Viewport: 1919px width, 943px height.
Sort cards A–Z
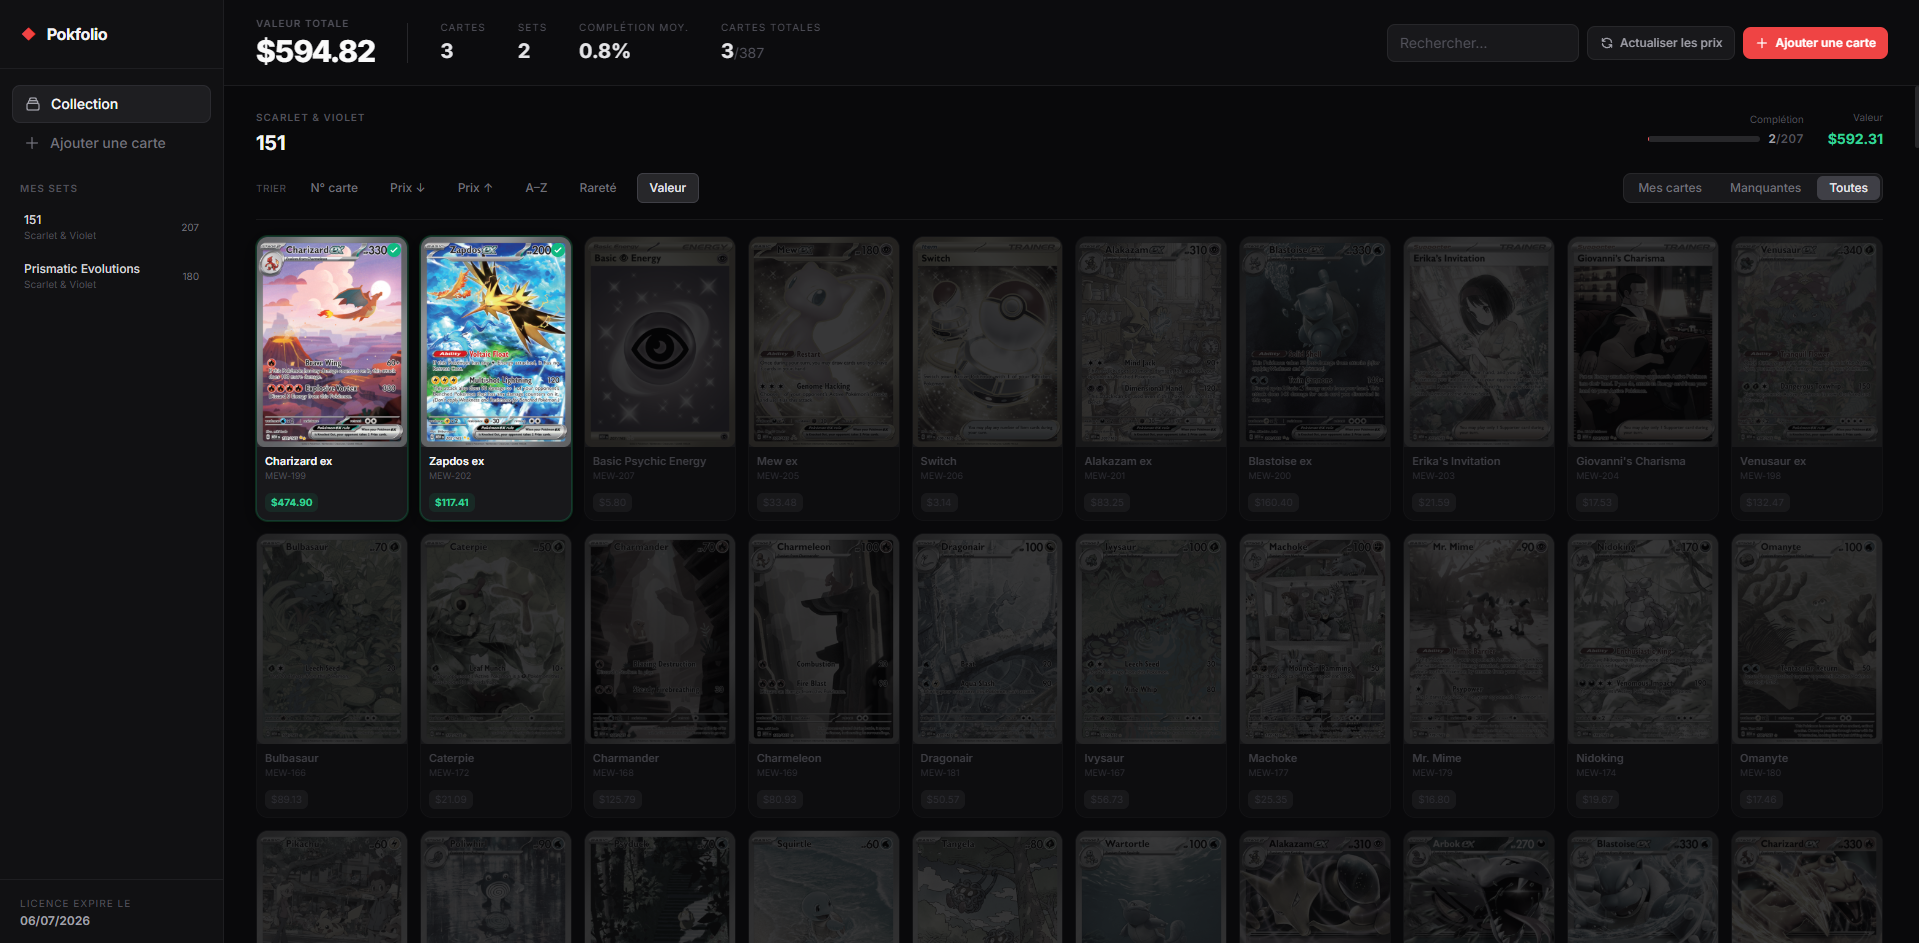pos(536,188)
